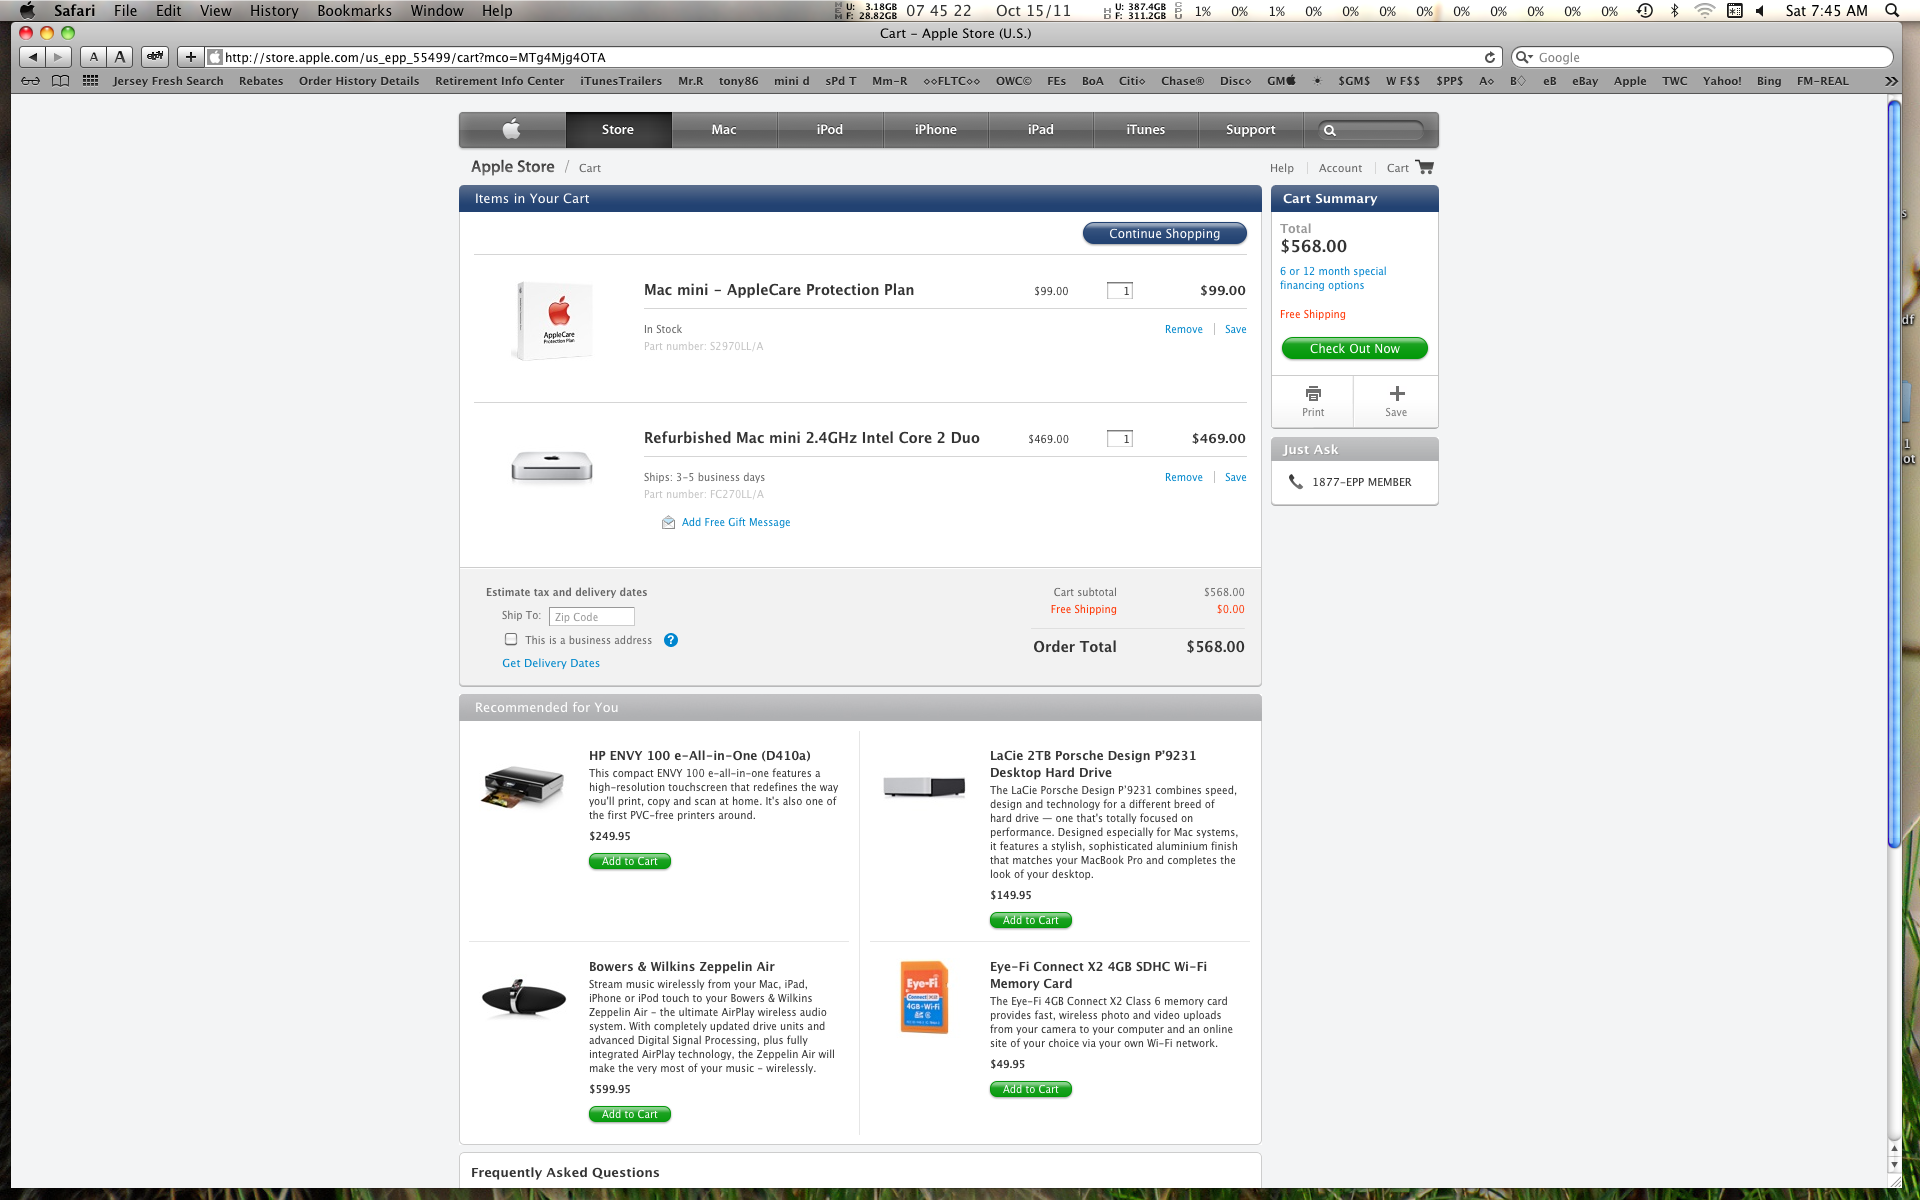This screenshot has height=1200, width=1920.
Task: Open financing options link in Cart Summary
Action: click(x=1333, y=279)
